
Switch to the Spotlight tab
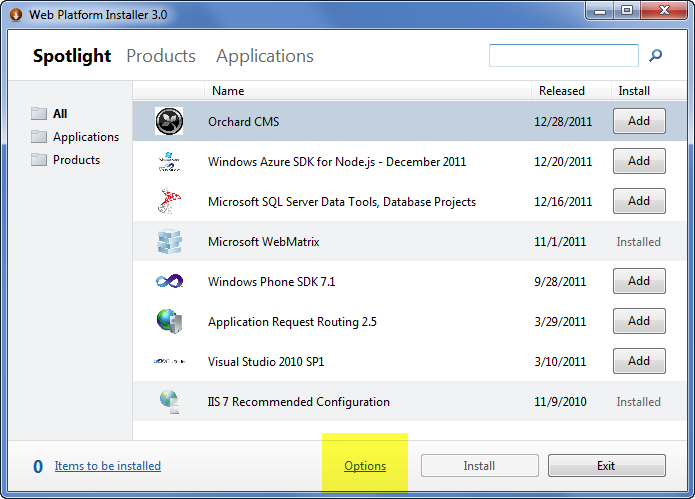(x=72, y=56)
